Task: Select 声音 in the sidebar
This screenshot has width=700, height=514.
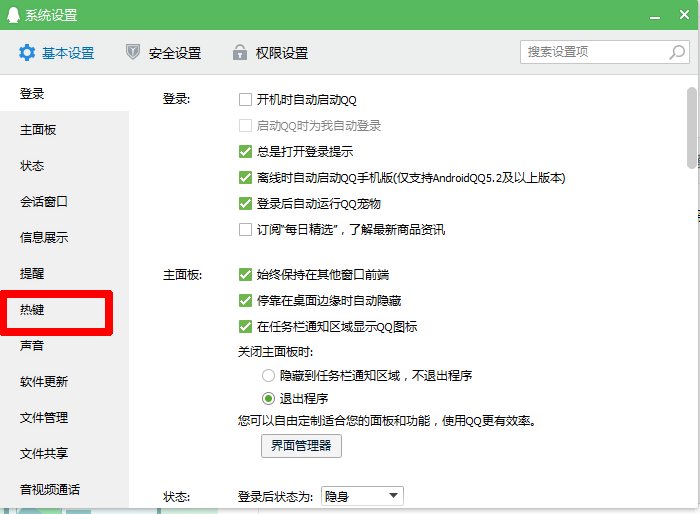Action: click(x=64, y=346)
